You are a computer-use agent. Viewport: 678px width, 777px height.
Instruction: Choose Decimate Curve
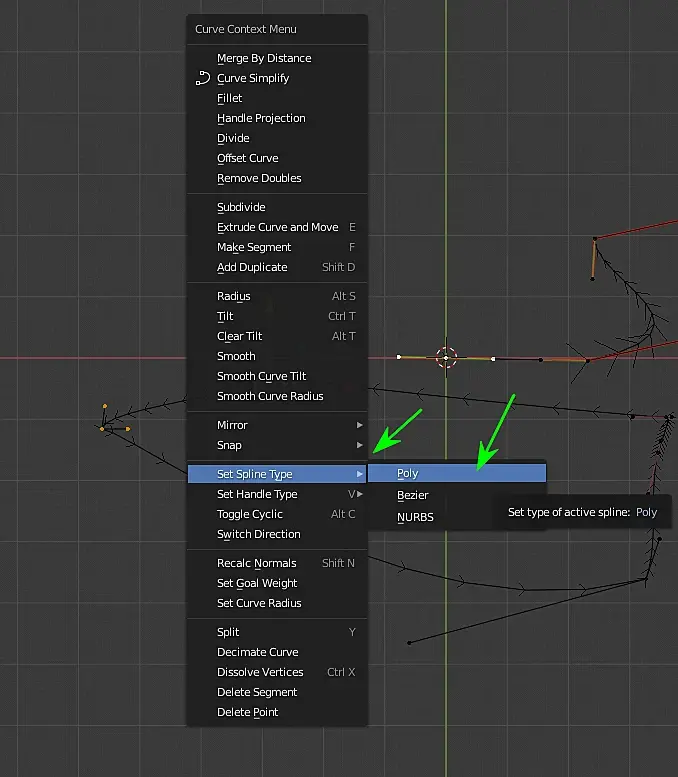(x=257, y=652)
